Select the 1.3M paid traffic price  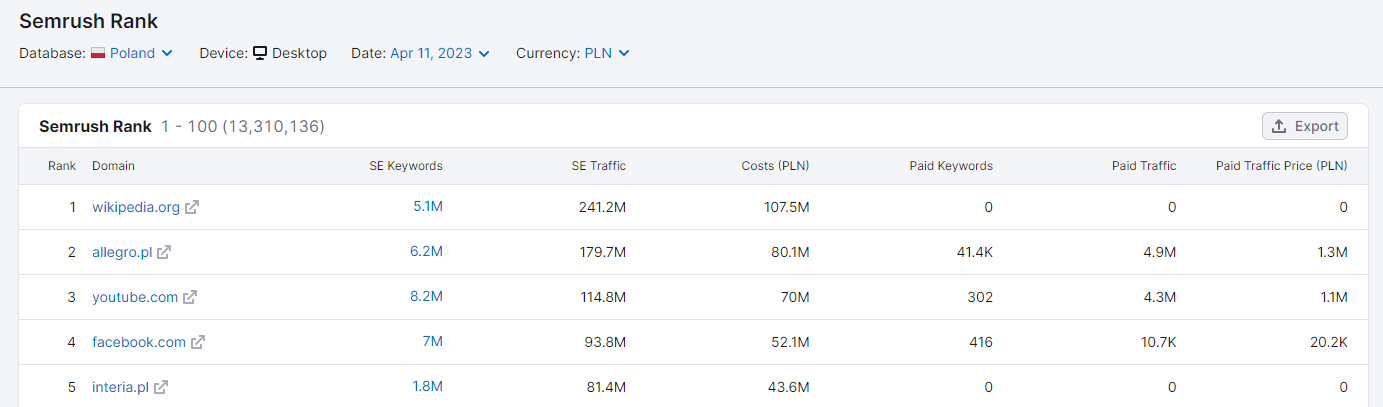[x=1334, y=252]
